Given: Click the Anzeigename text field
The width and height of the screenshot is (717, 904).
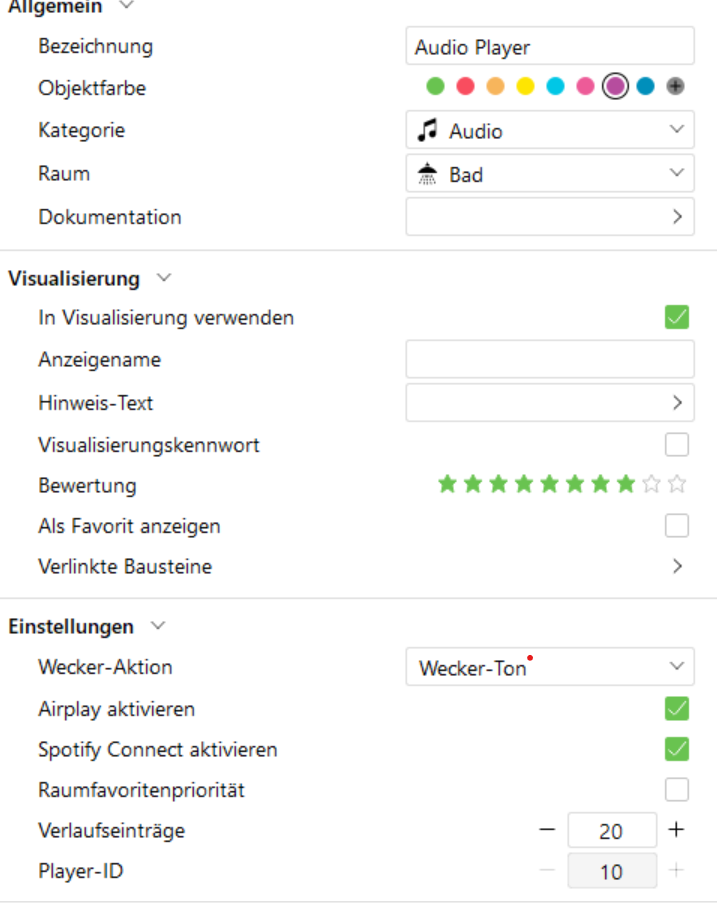Looking at the screenshot, I should (x=550, y=359).
